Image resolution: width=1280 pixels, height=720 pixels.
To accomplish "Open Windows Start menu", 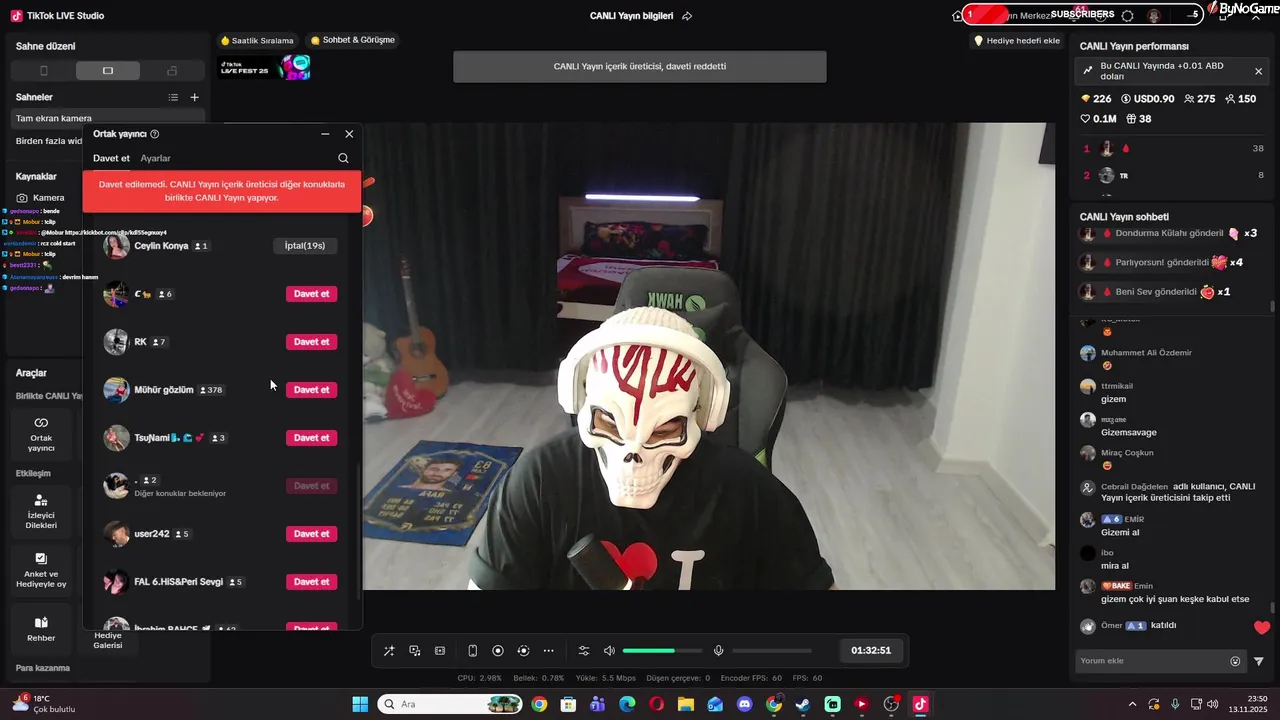I will [x=360, y=704].
